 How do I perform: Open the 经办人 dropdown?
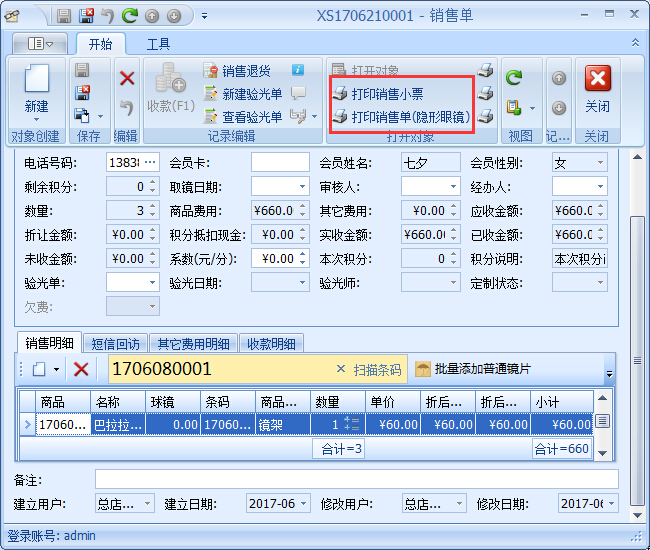pos(600,187)
